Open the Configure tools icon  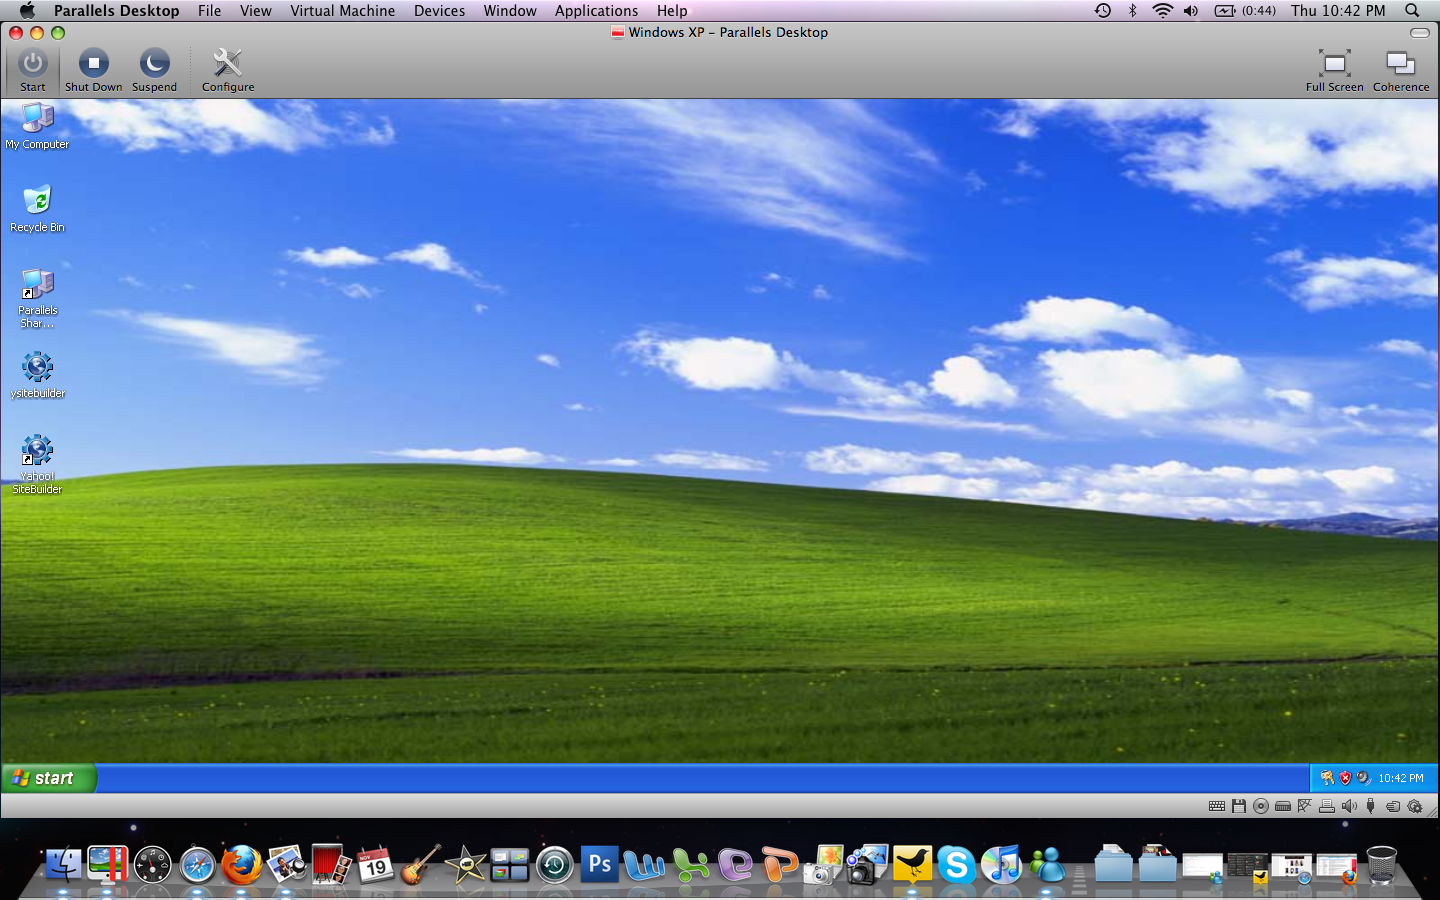coord(228,70)
